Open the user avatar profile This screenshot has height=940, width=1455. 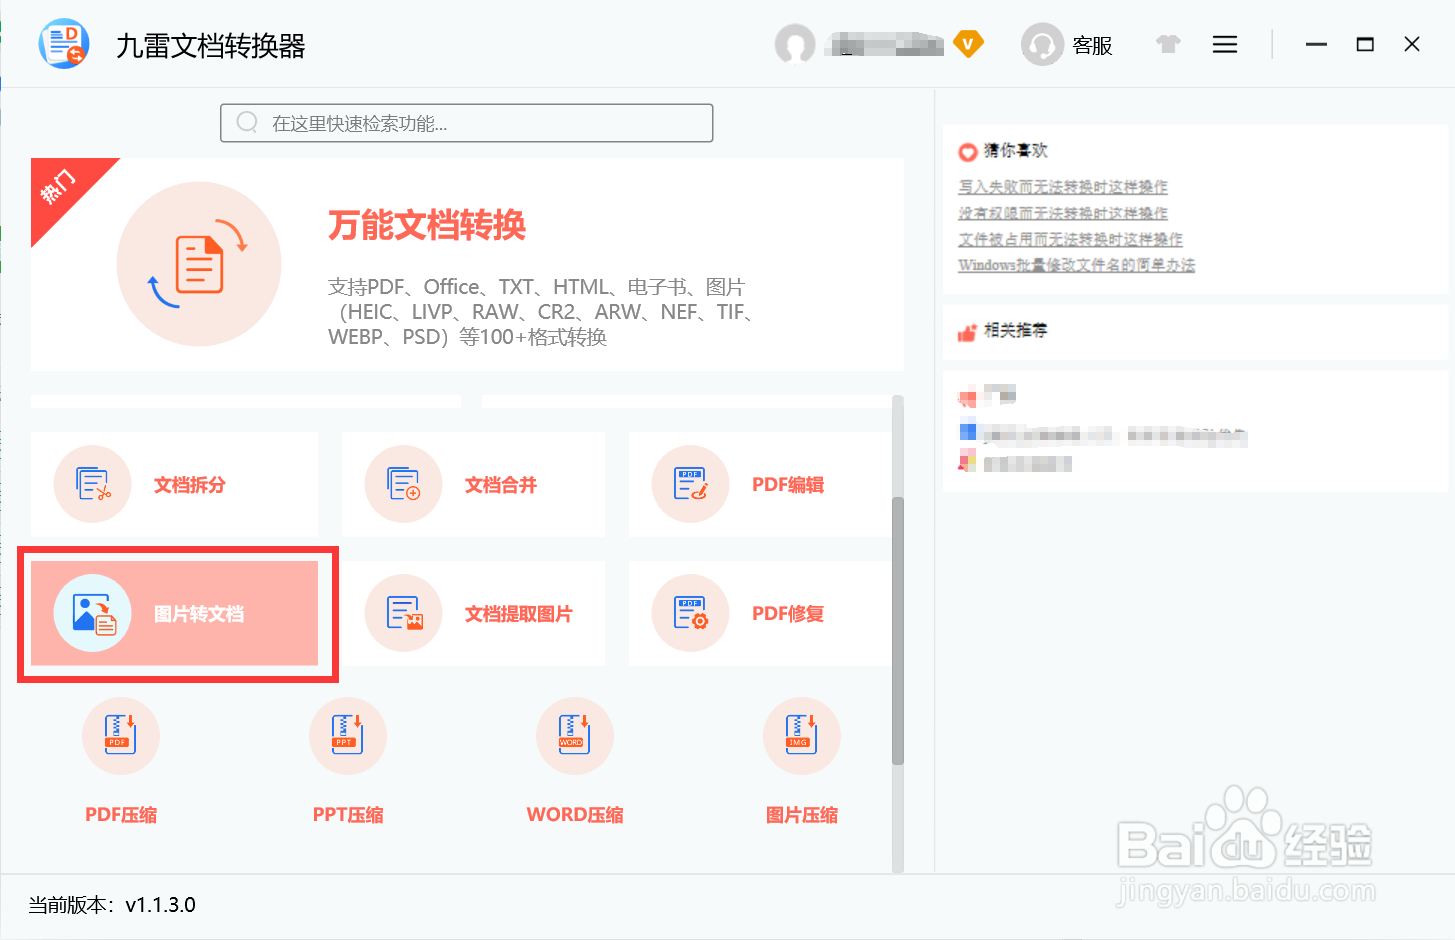coord(795,44)
